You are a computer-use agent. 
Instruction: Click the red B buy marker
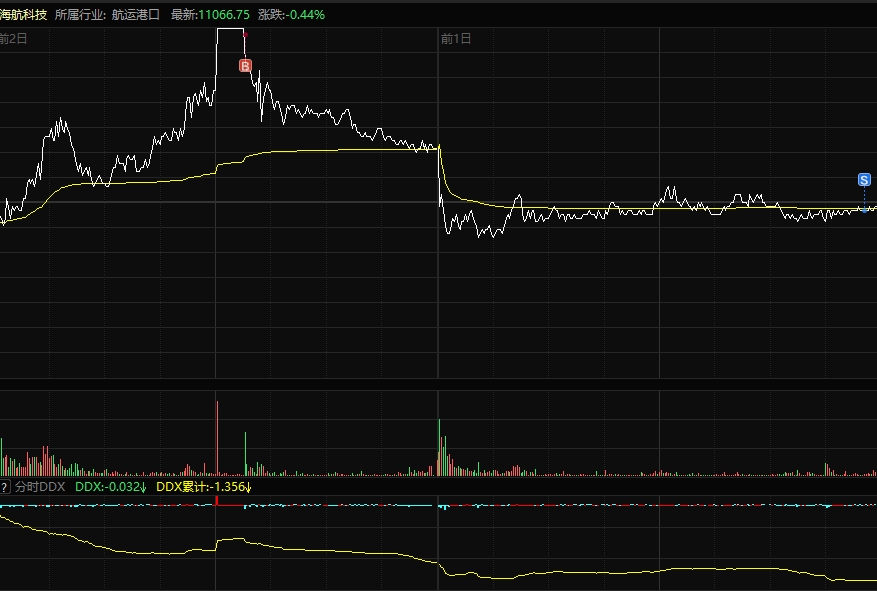pyautogui.click(x=245, y=66)
